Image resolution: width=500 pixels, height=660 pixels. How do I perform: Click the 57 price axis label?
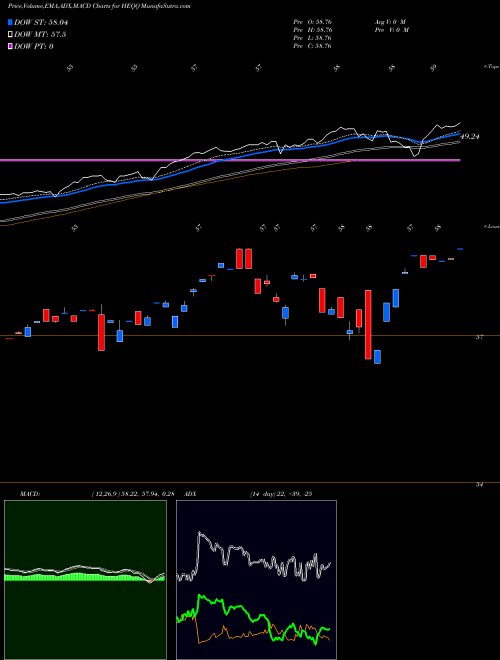pos(479,337)
